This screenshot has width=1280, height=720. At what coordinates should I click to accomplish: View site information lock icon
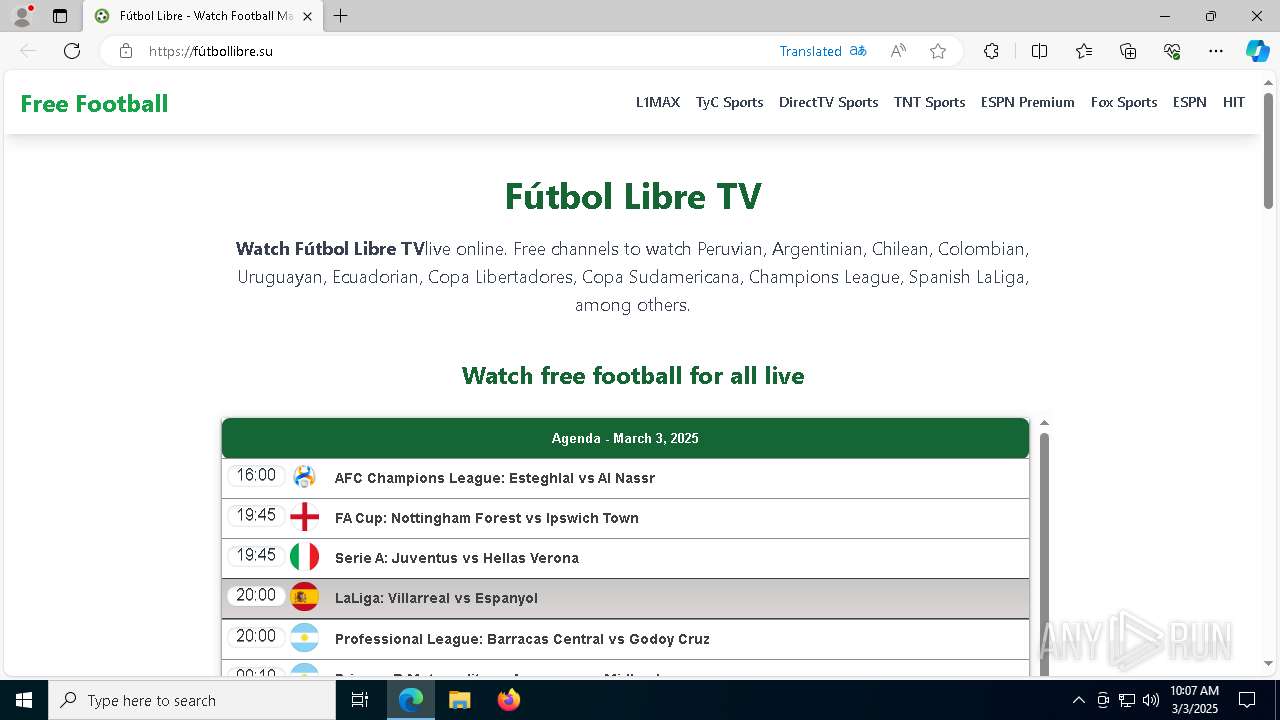(126, 51)
